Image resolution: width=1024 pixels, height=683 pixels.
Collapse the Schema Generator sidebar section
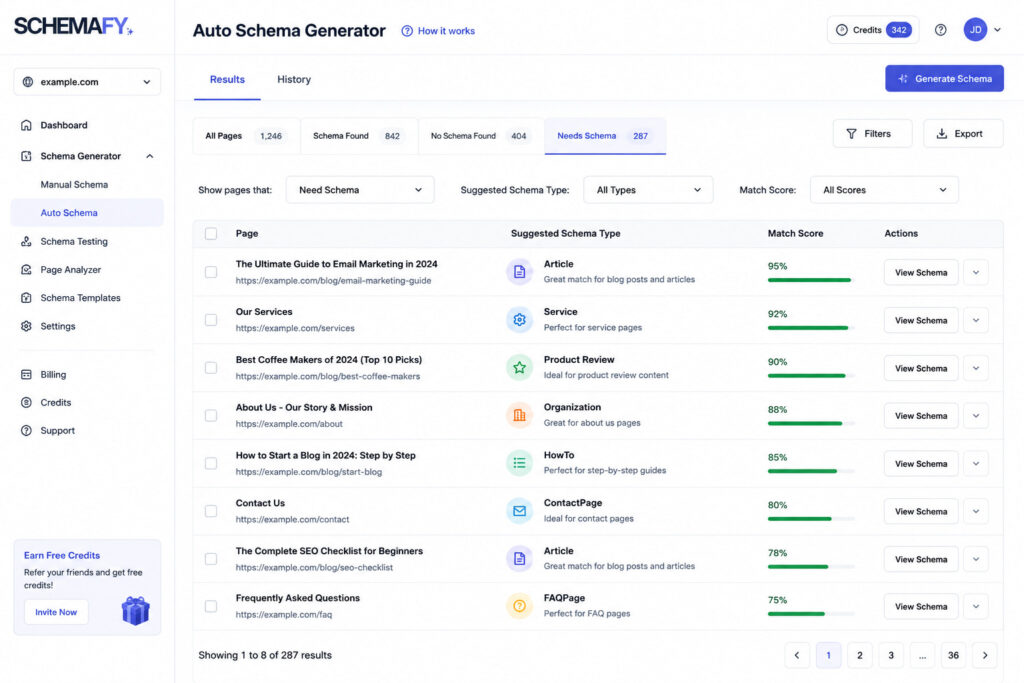point(150,156)
